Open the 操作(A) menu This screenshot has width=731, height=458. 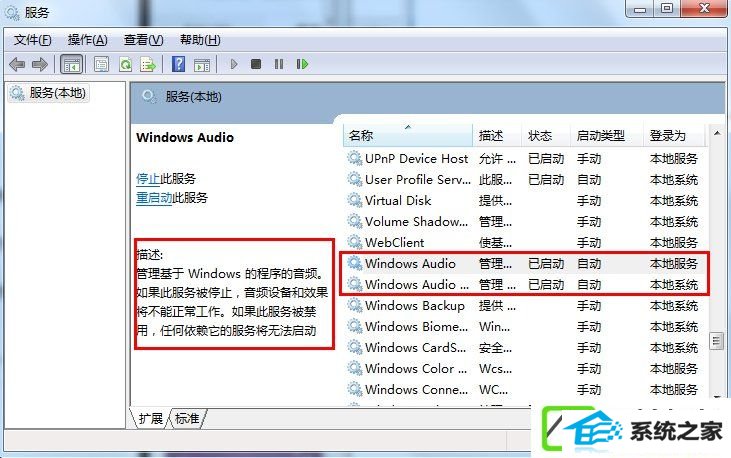88,40
